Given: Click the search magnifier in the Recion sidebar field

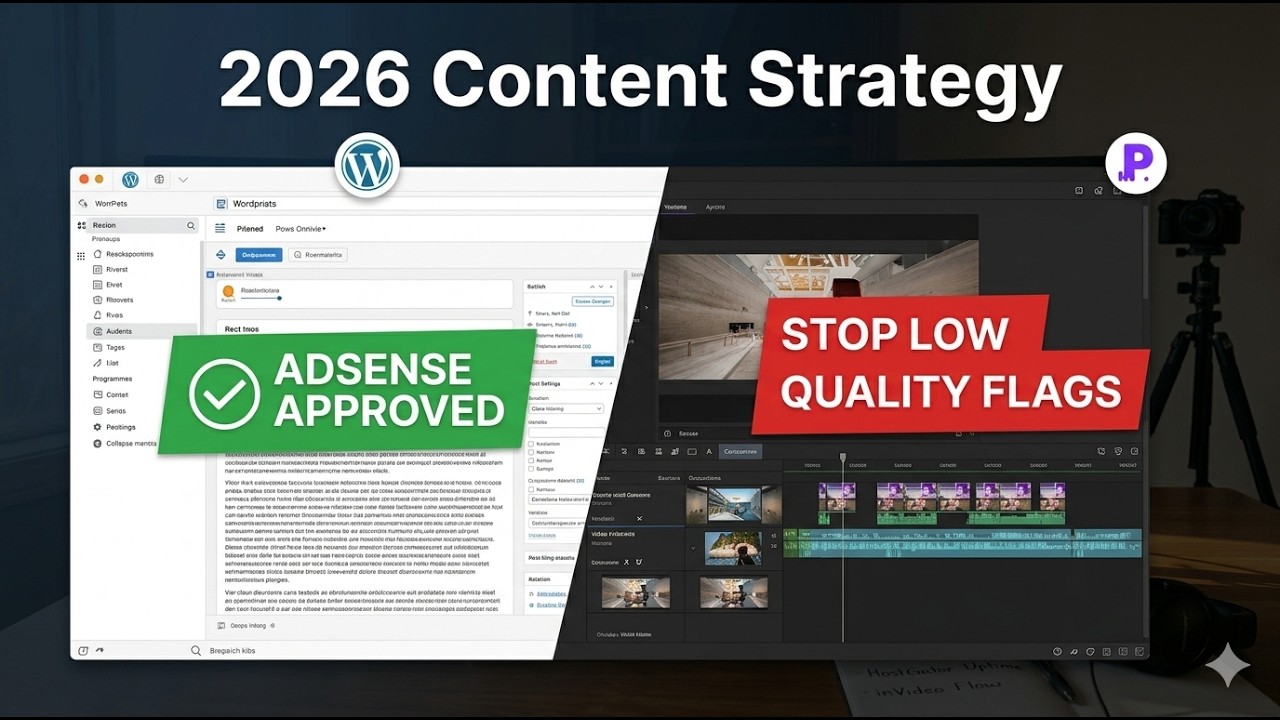Looking at the screenshot, I should 190,226.
